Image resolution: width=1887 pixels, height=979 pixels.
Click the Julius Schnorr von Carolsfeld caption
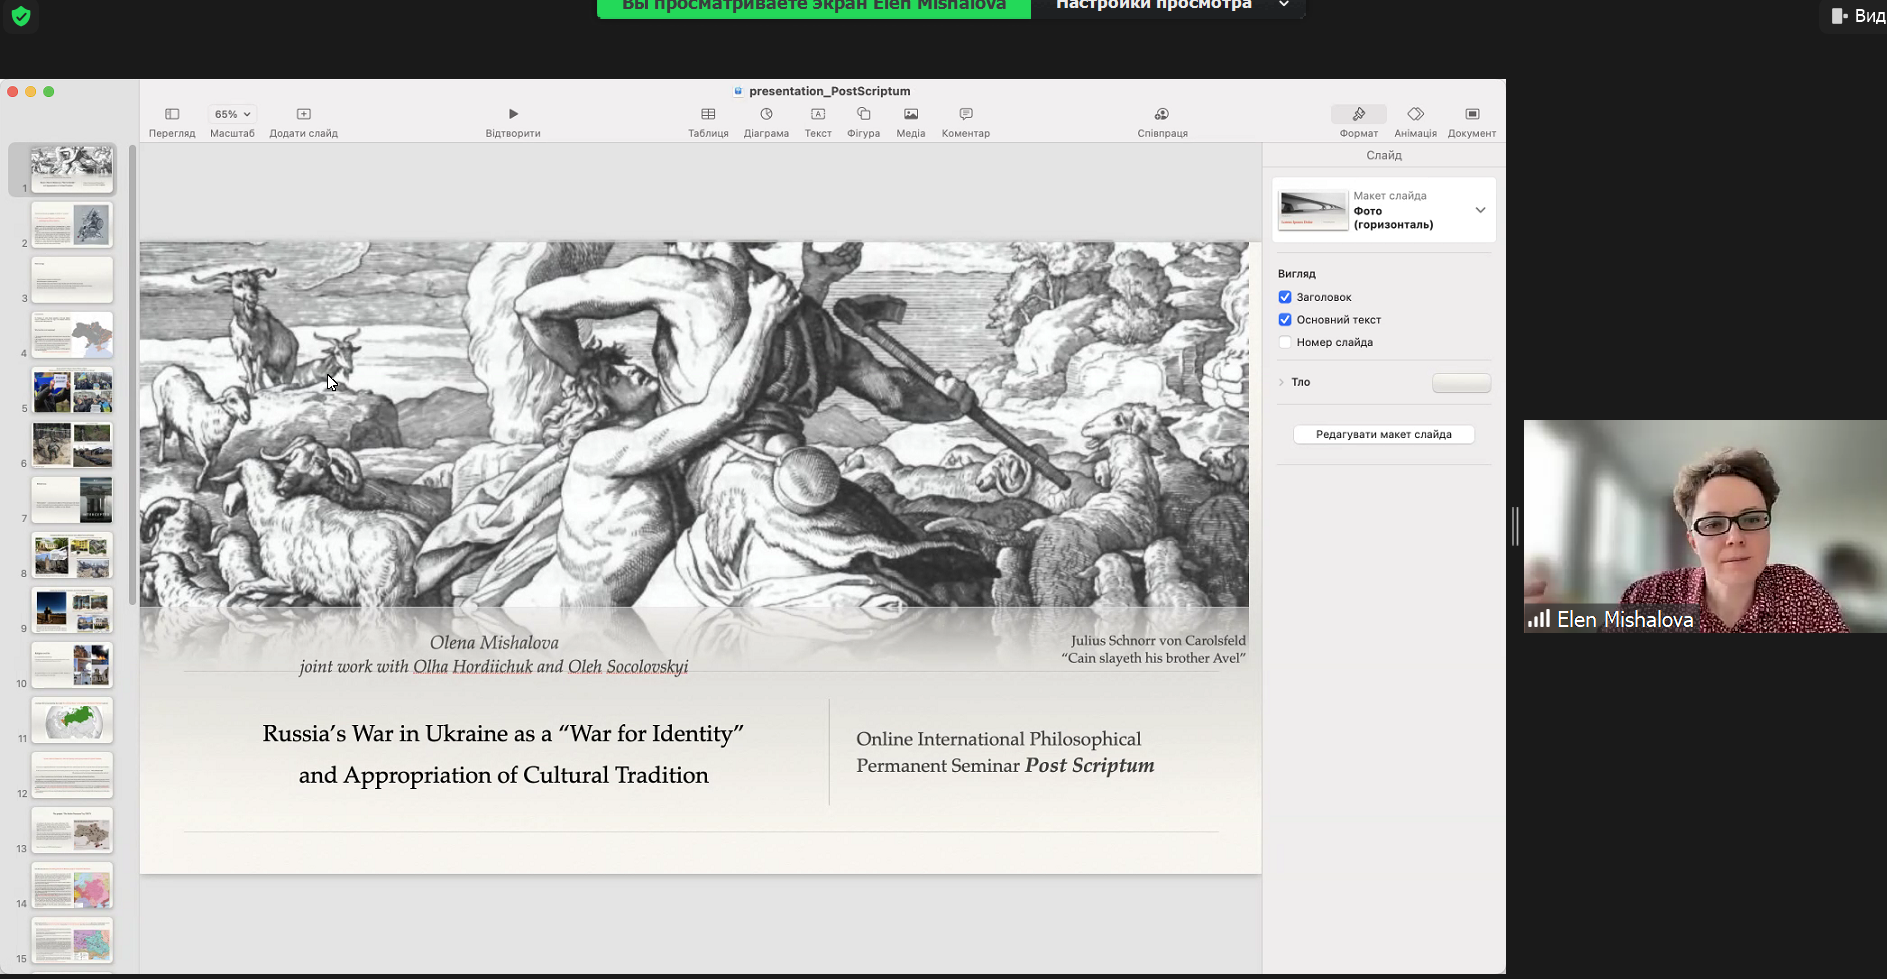[1158, 641]
